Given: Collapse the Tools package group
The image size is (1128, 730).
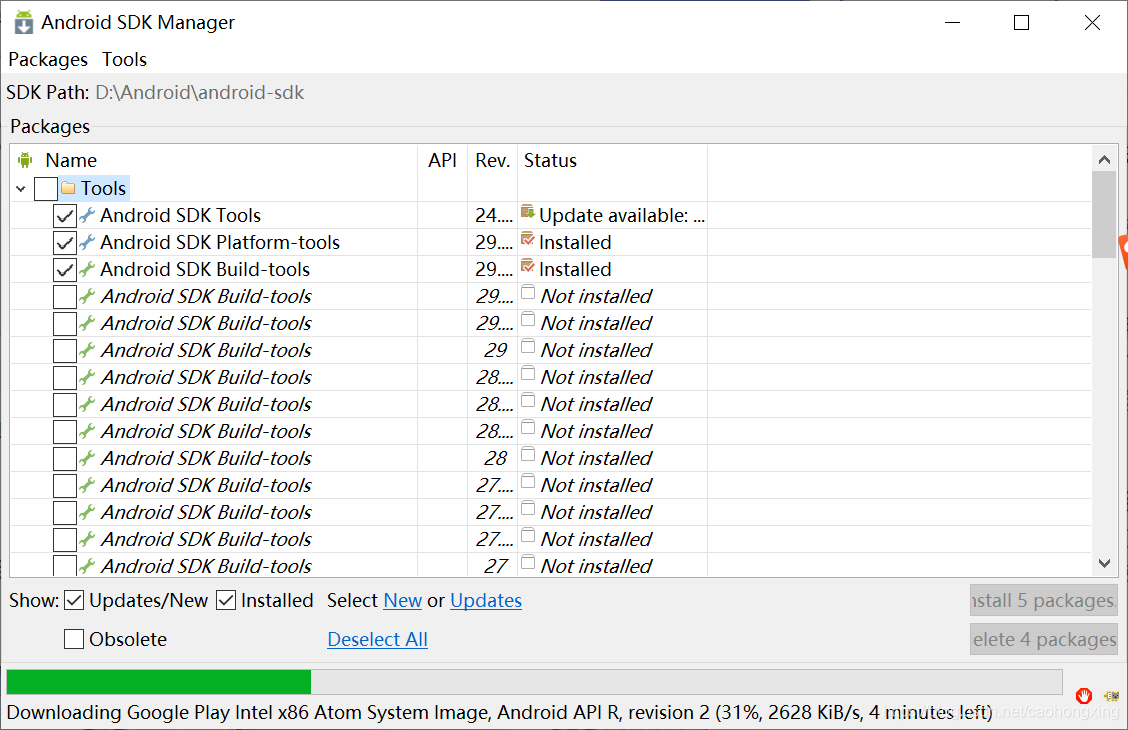Looking at the screenshot, I should pyautogui.click(x=21, y=188).
